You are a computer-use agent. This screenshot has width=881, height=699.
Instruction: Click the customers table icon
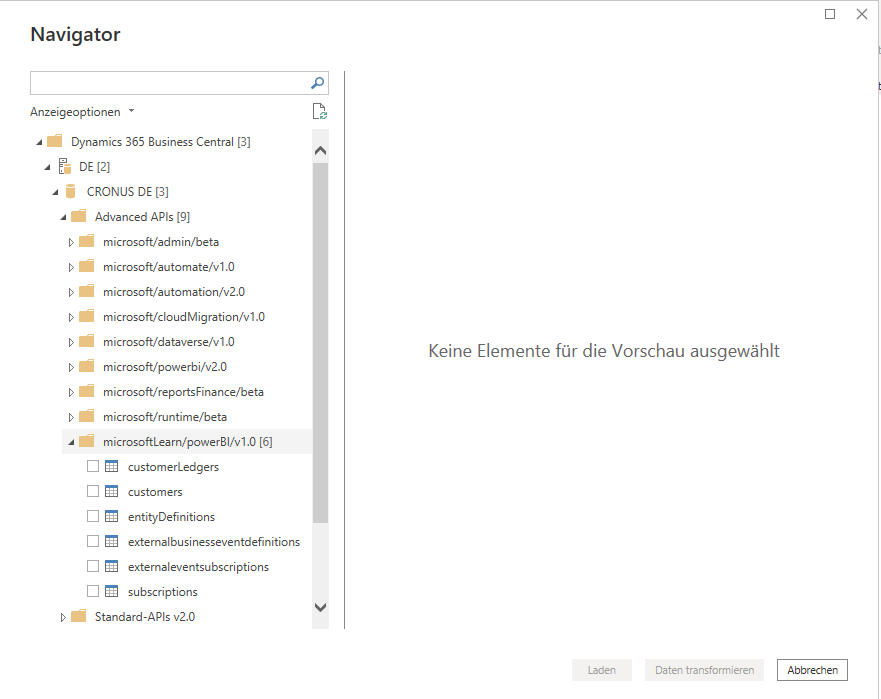[x=112, y=491]
